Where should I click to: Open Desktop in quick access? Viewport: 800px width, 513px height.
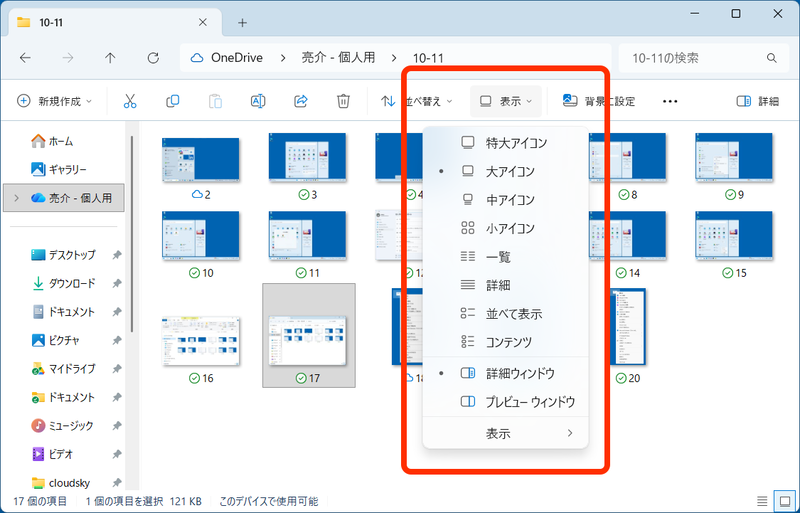click(x=63, y=254)
